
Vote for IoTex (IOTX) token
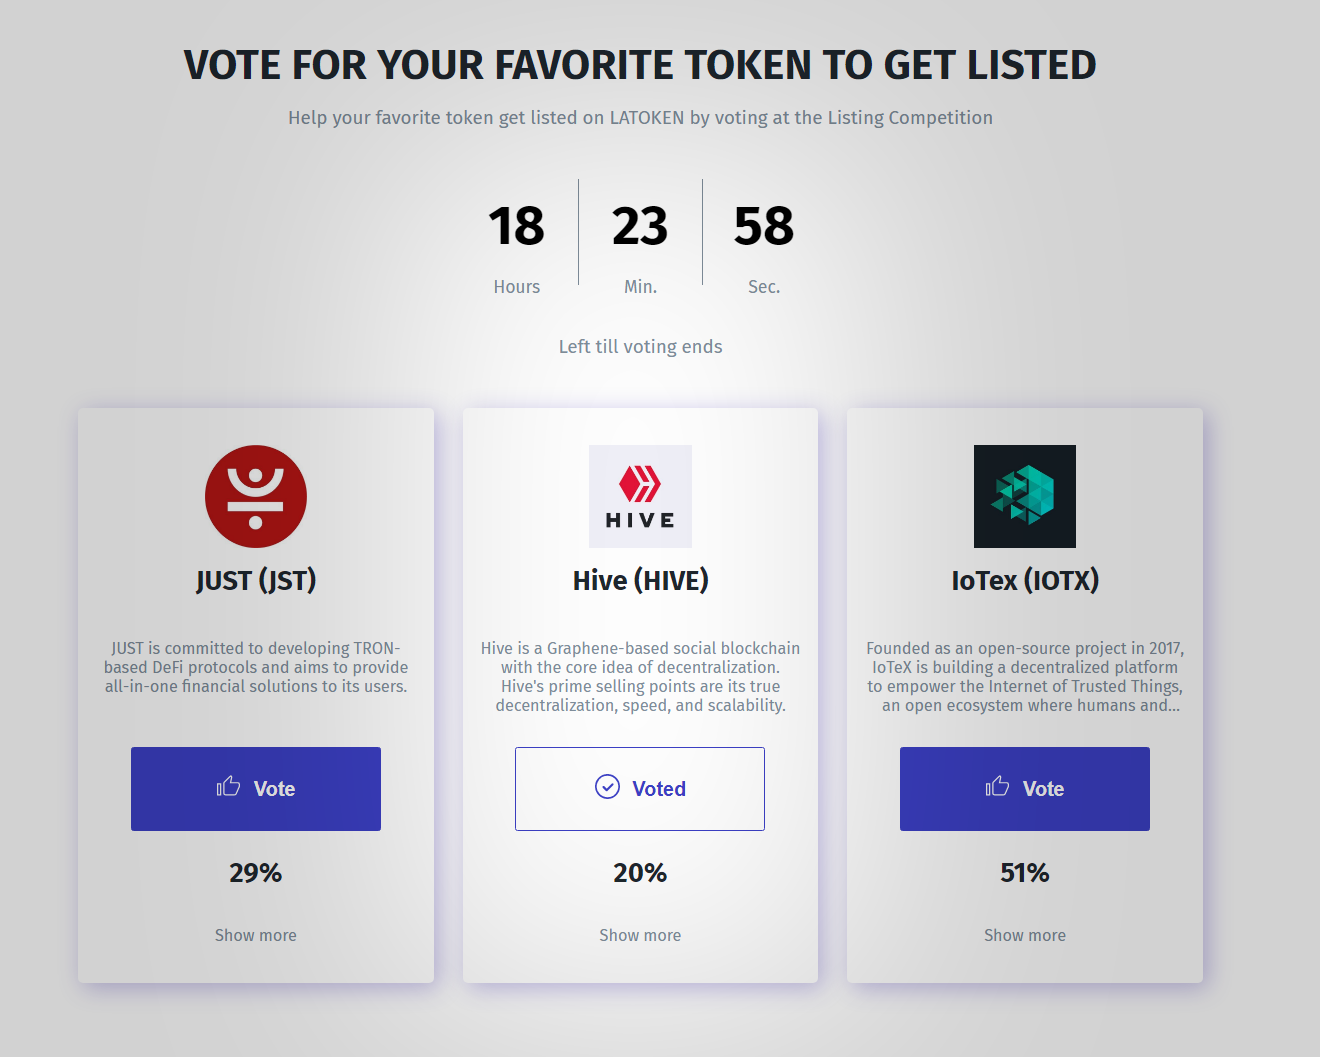click(1025, 789)
